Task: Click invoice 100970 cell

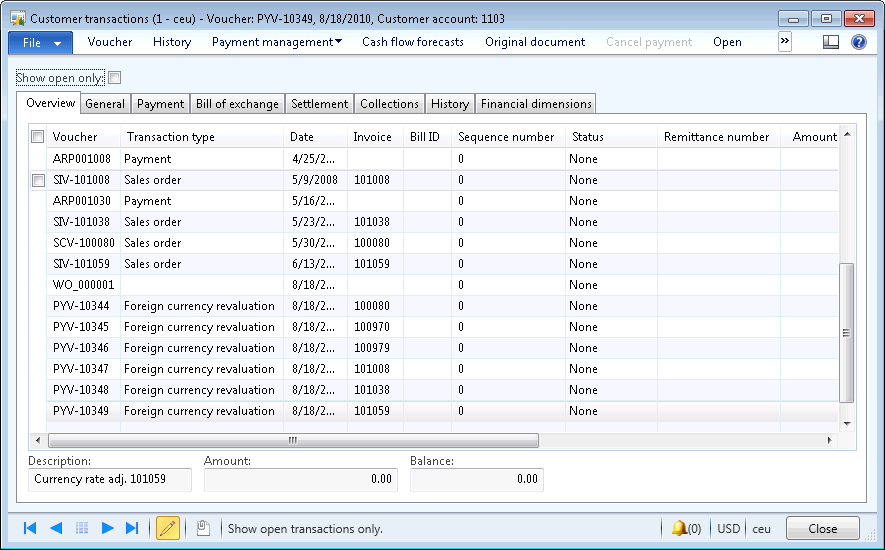Action: coord(375,327)
